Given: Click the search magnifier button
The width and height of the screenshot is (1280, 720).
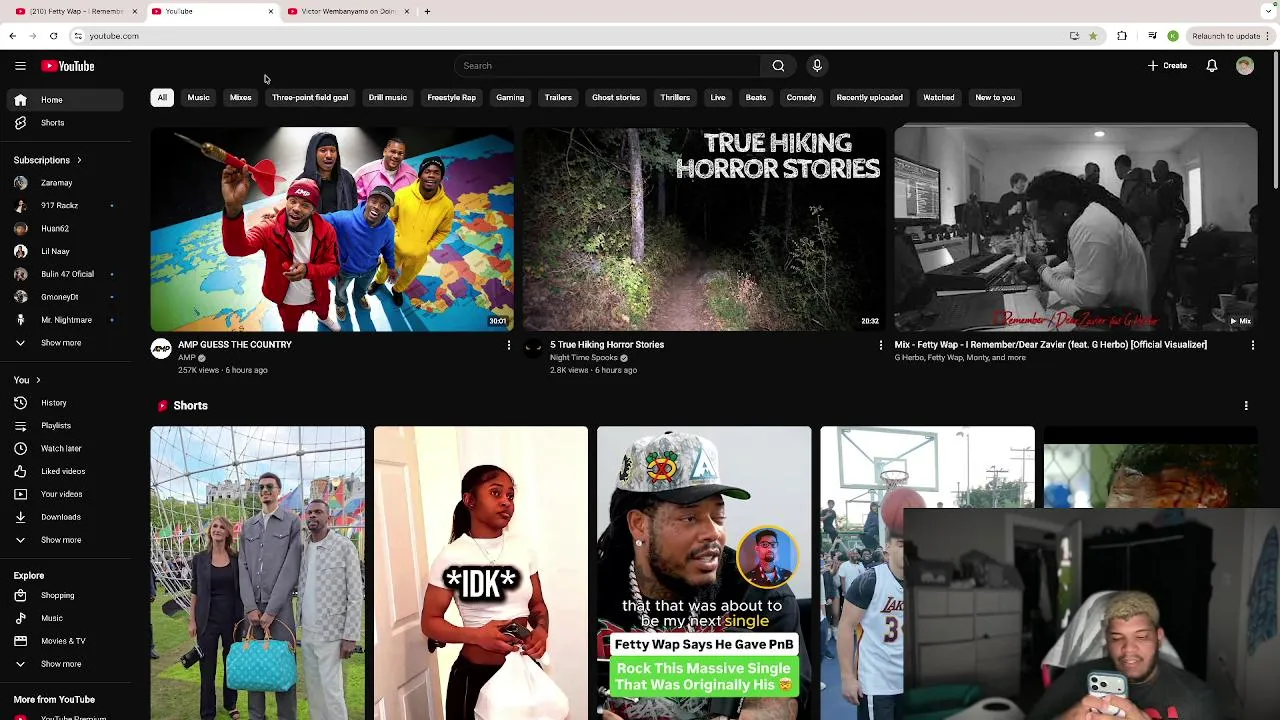Looking at the screenshot, I should pyautogui.click(x=778, y=66).
